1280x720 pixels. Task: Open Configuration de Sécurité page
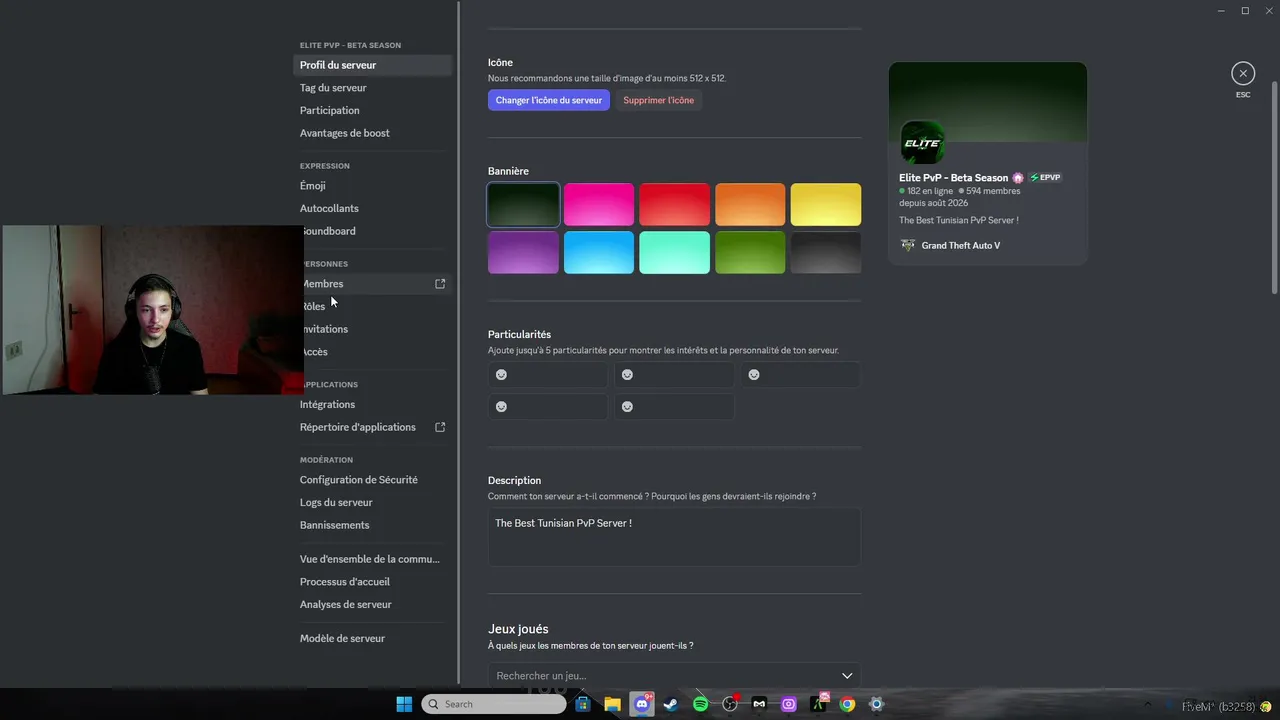click(x=372, y=480)
